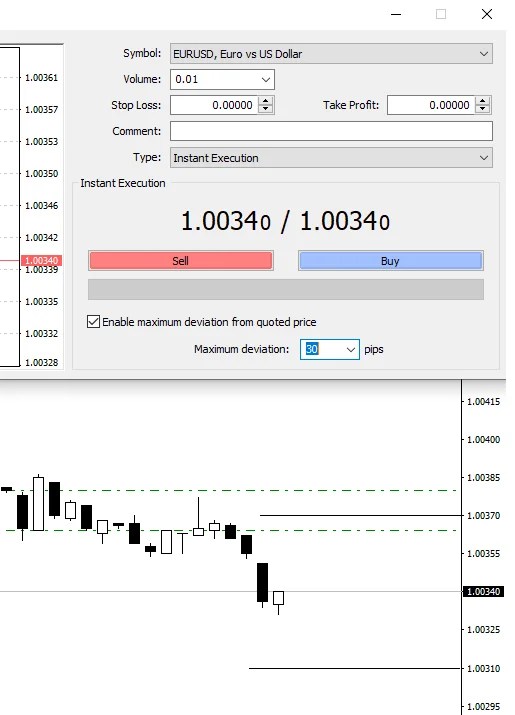Click the 1.00370 price label on the main chart scale

[x=484, y=516]
